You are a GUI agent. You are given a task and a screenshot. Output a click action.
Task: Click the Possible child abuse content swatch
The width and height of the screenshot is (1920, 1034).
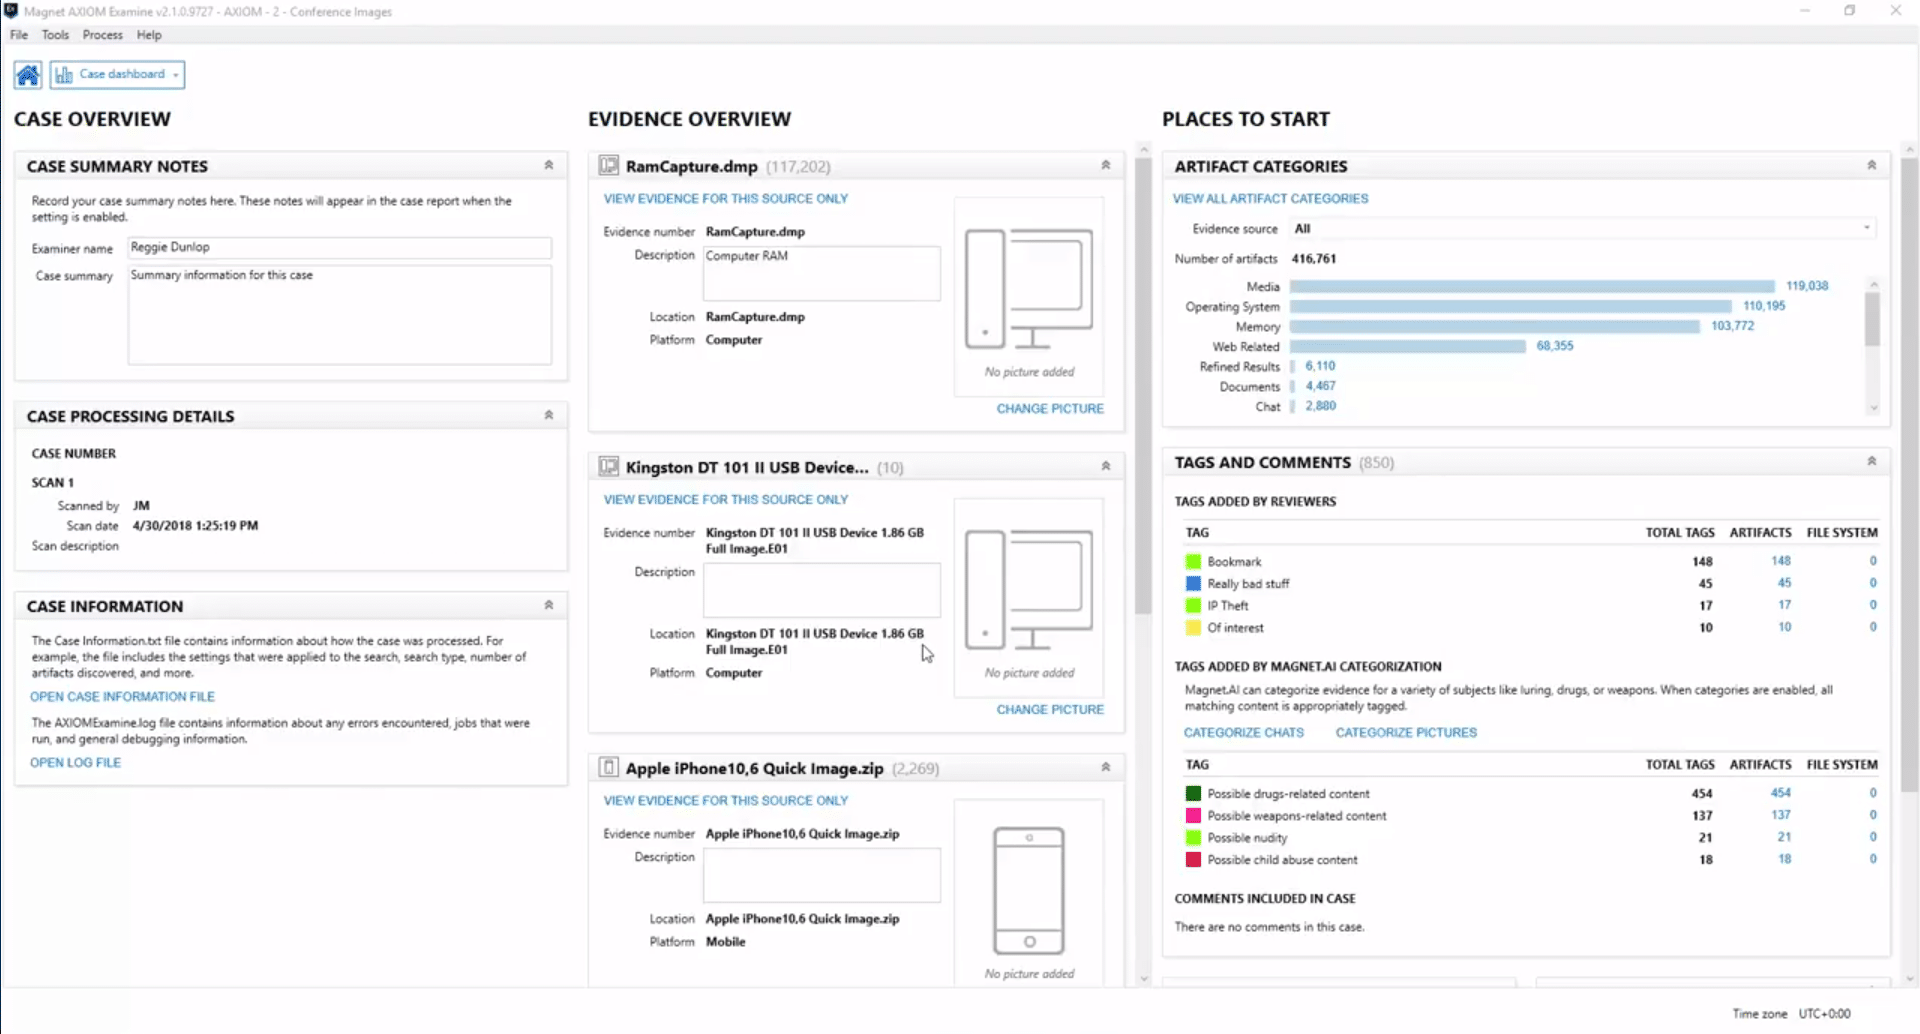[1193, 860]
